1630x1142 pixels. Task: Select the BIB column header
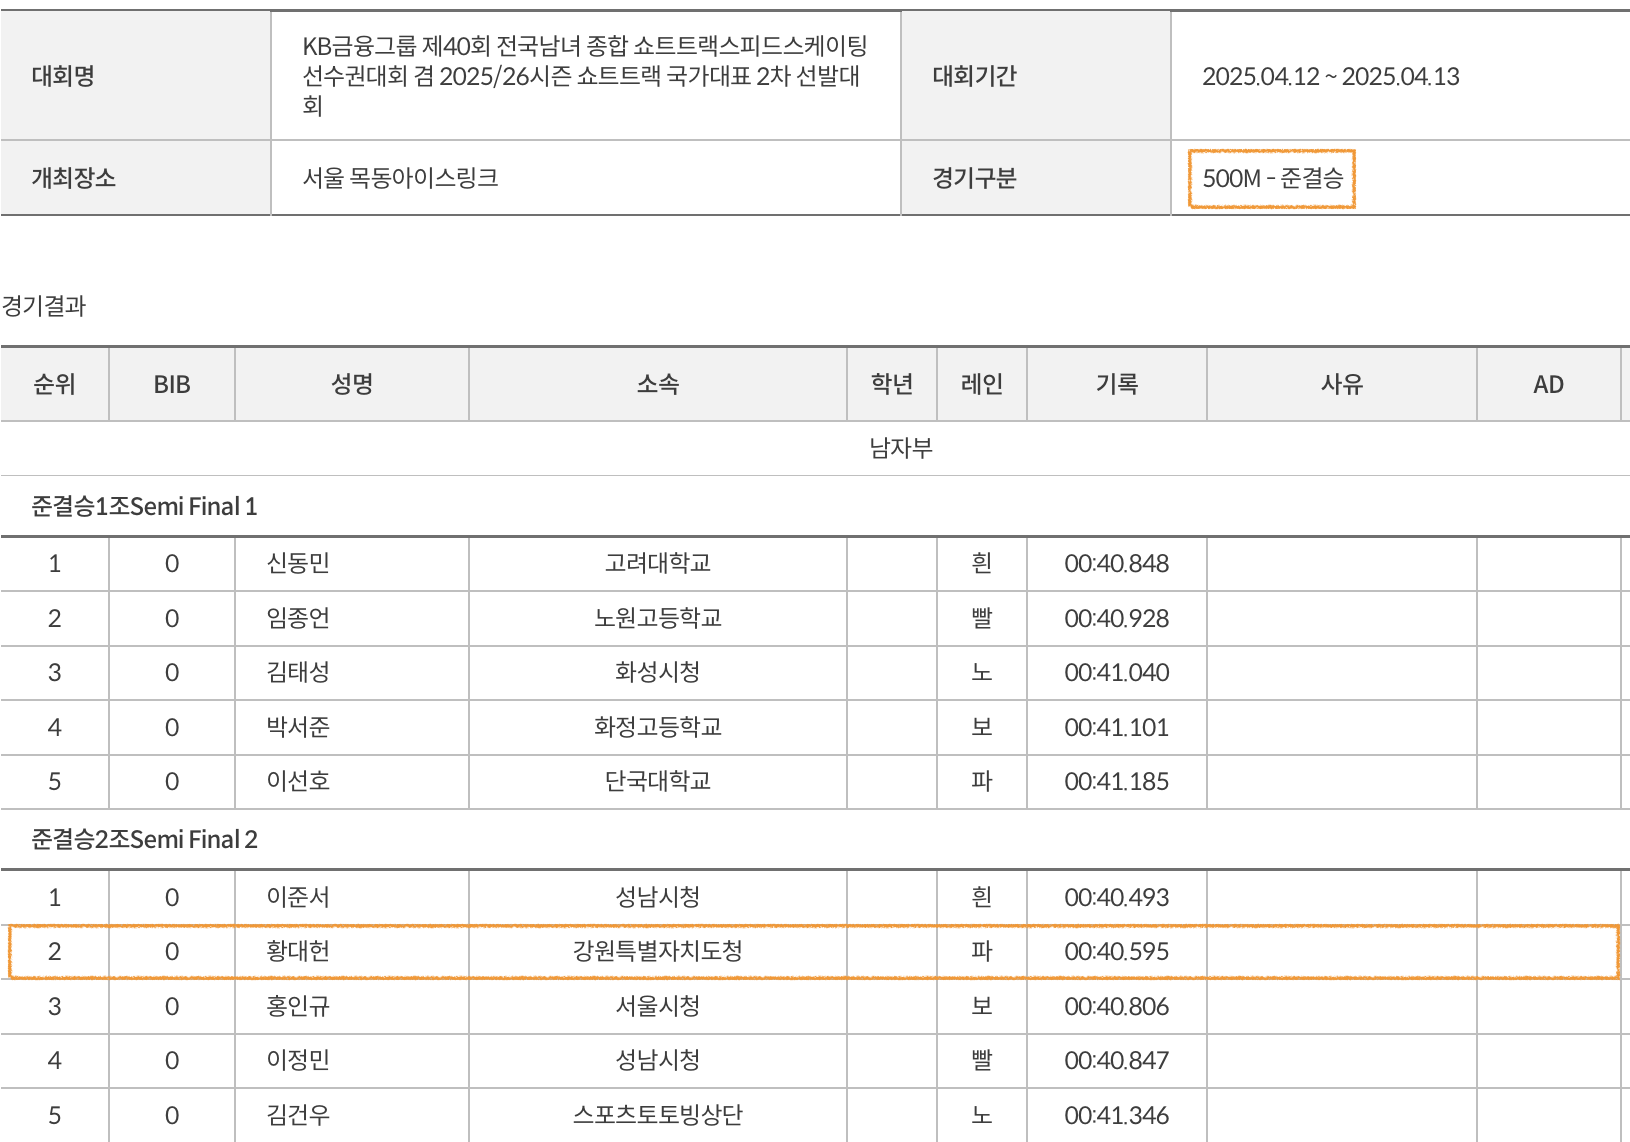point(172,384)
